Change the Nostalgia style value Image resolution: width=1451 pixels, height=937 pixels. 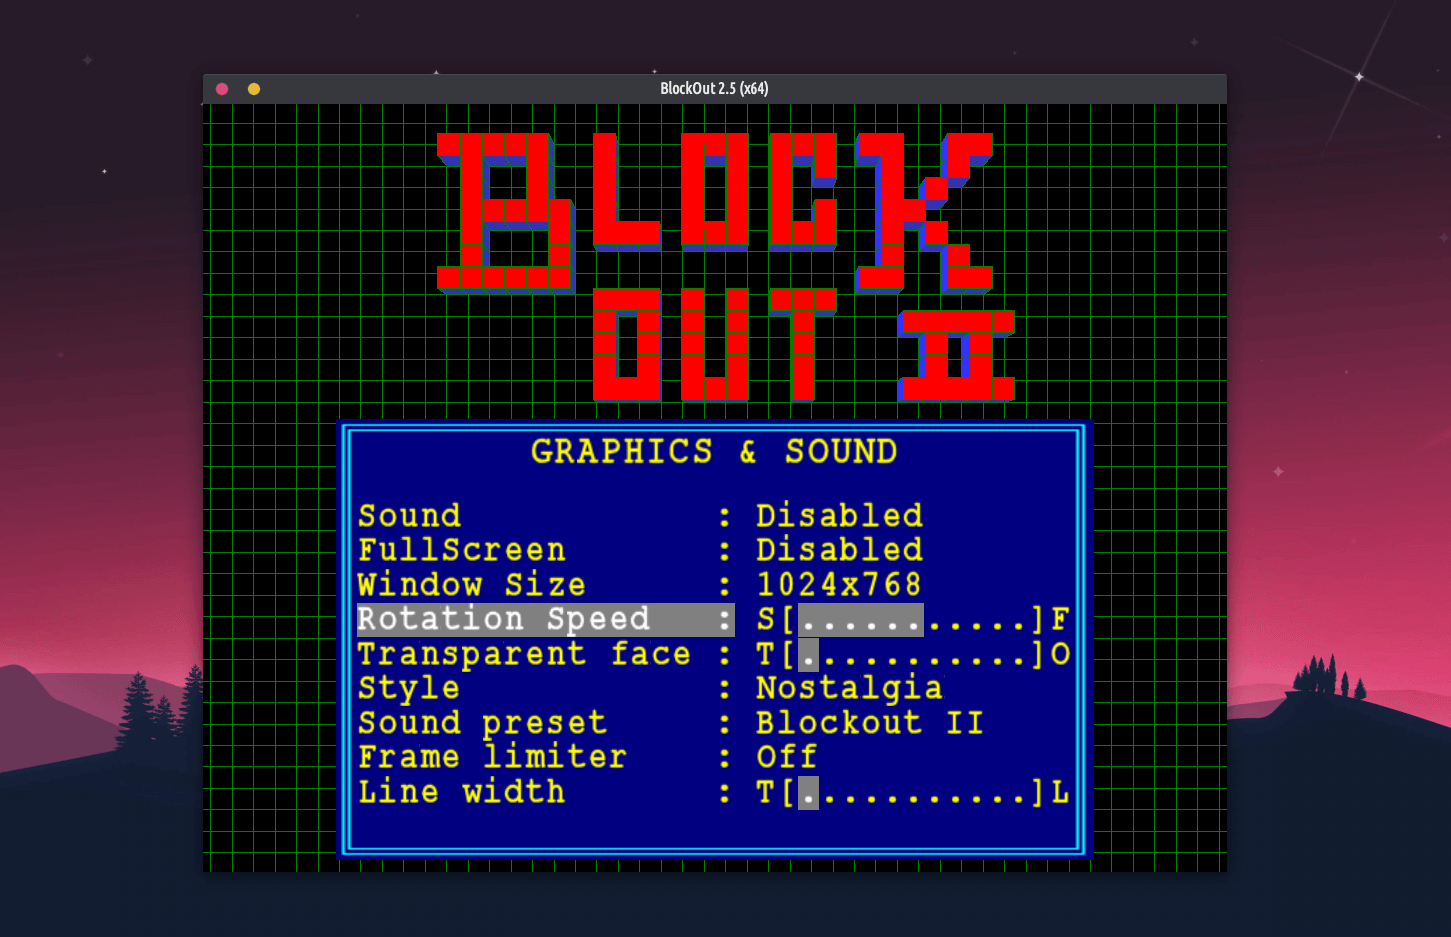pyautogui.click(x=849, y=688)
